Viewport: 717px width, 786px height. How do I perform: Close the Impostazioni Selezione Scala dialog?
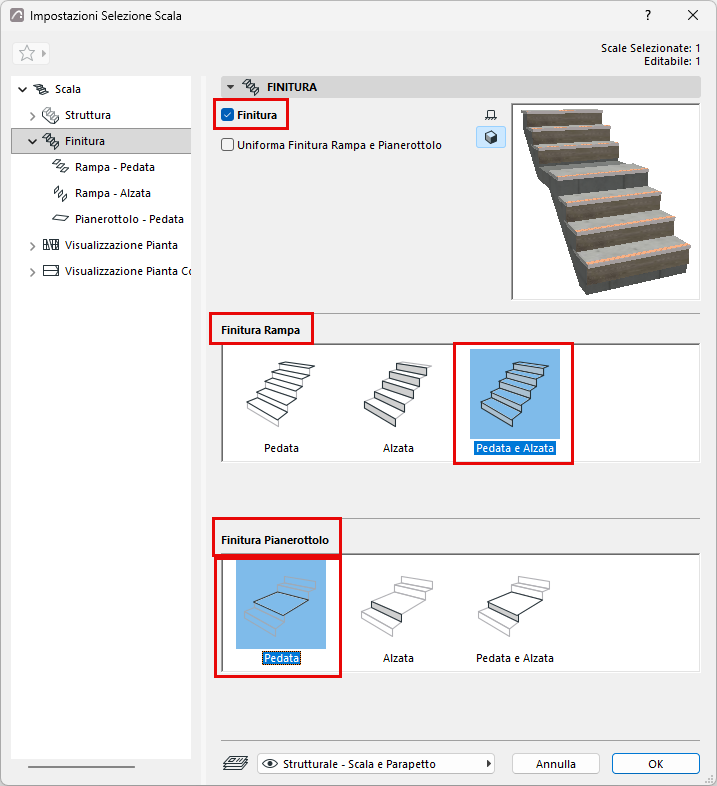(x=693, y=15)
